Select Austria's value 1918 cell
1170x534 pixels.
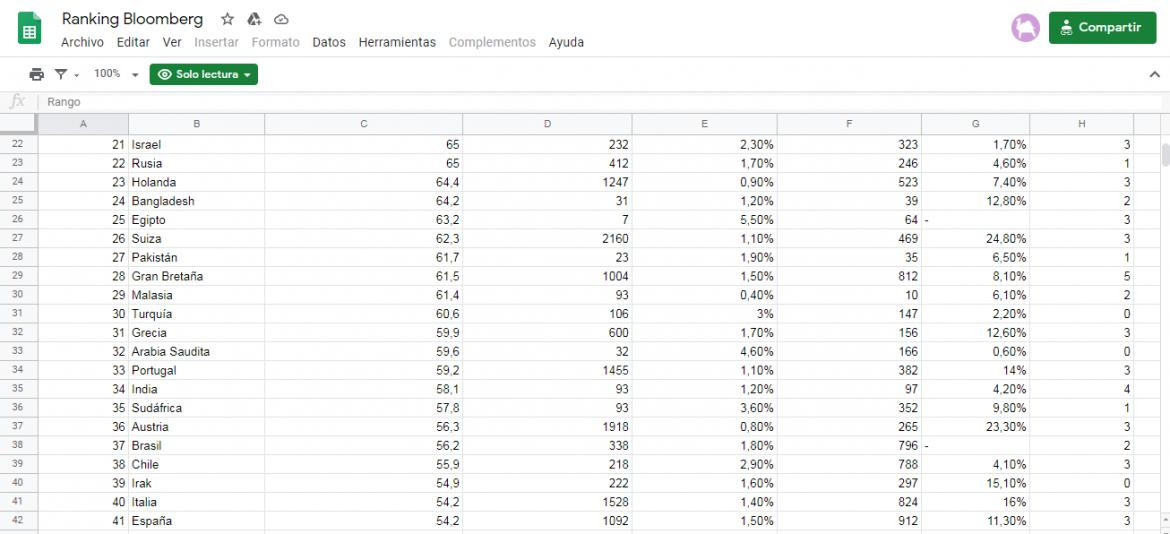click(x=547, y=427)
